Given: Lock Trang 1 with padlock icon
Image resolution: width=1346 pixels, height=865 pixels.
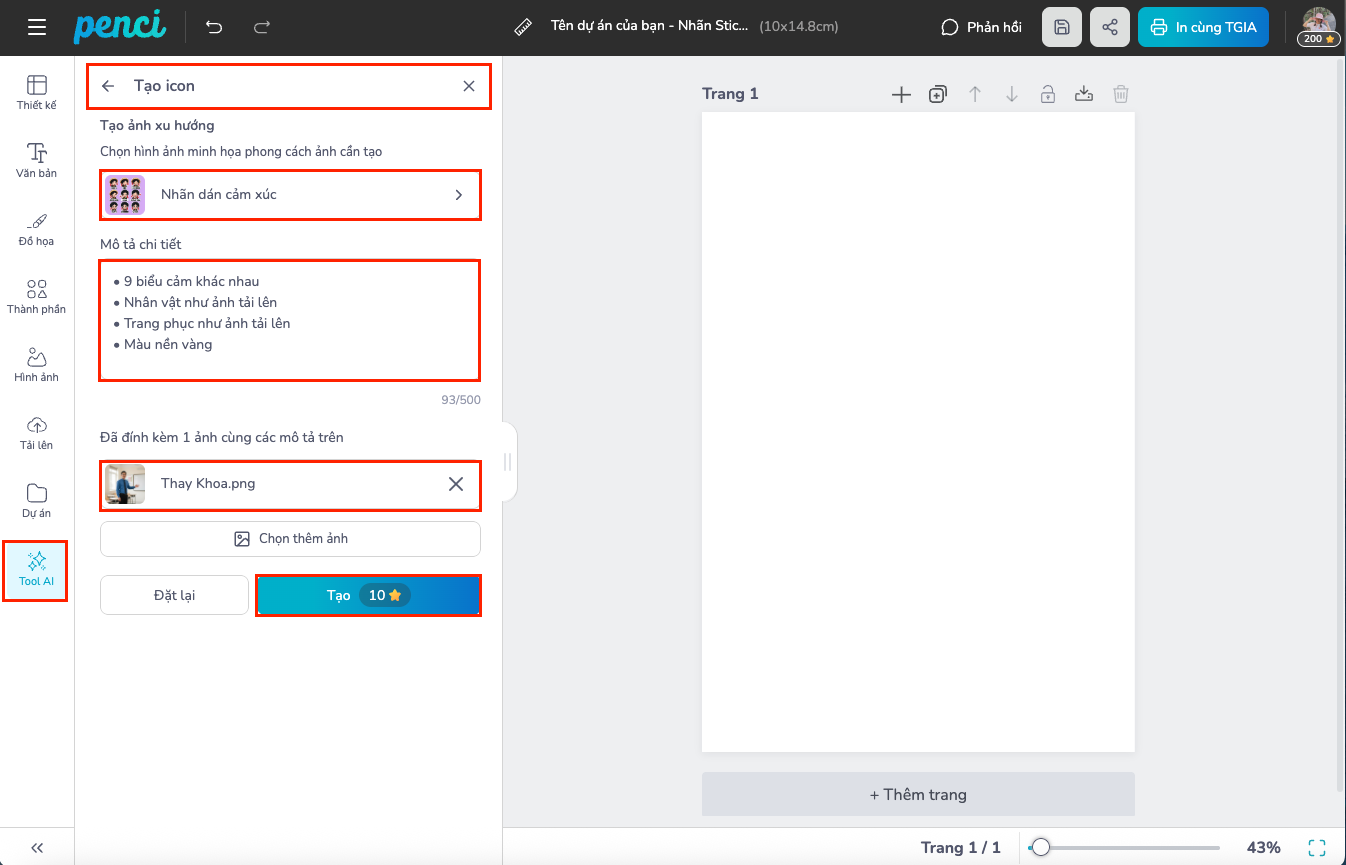Looking at the screenshot, I should [1047, 95].
